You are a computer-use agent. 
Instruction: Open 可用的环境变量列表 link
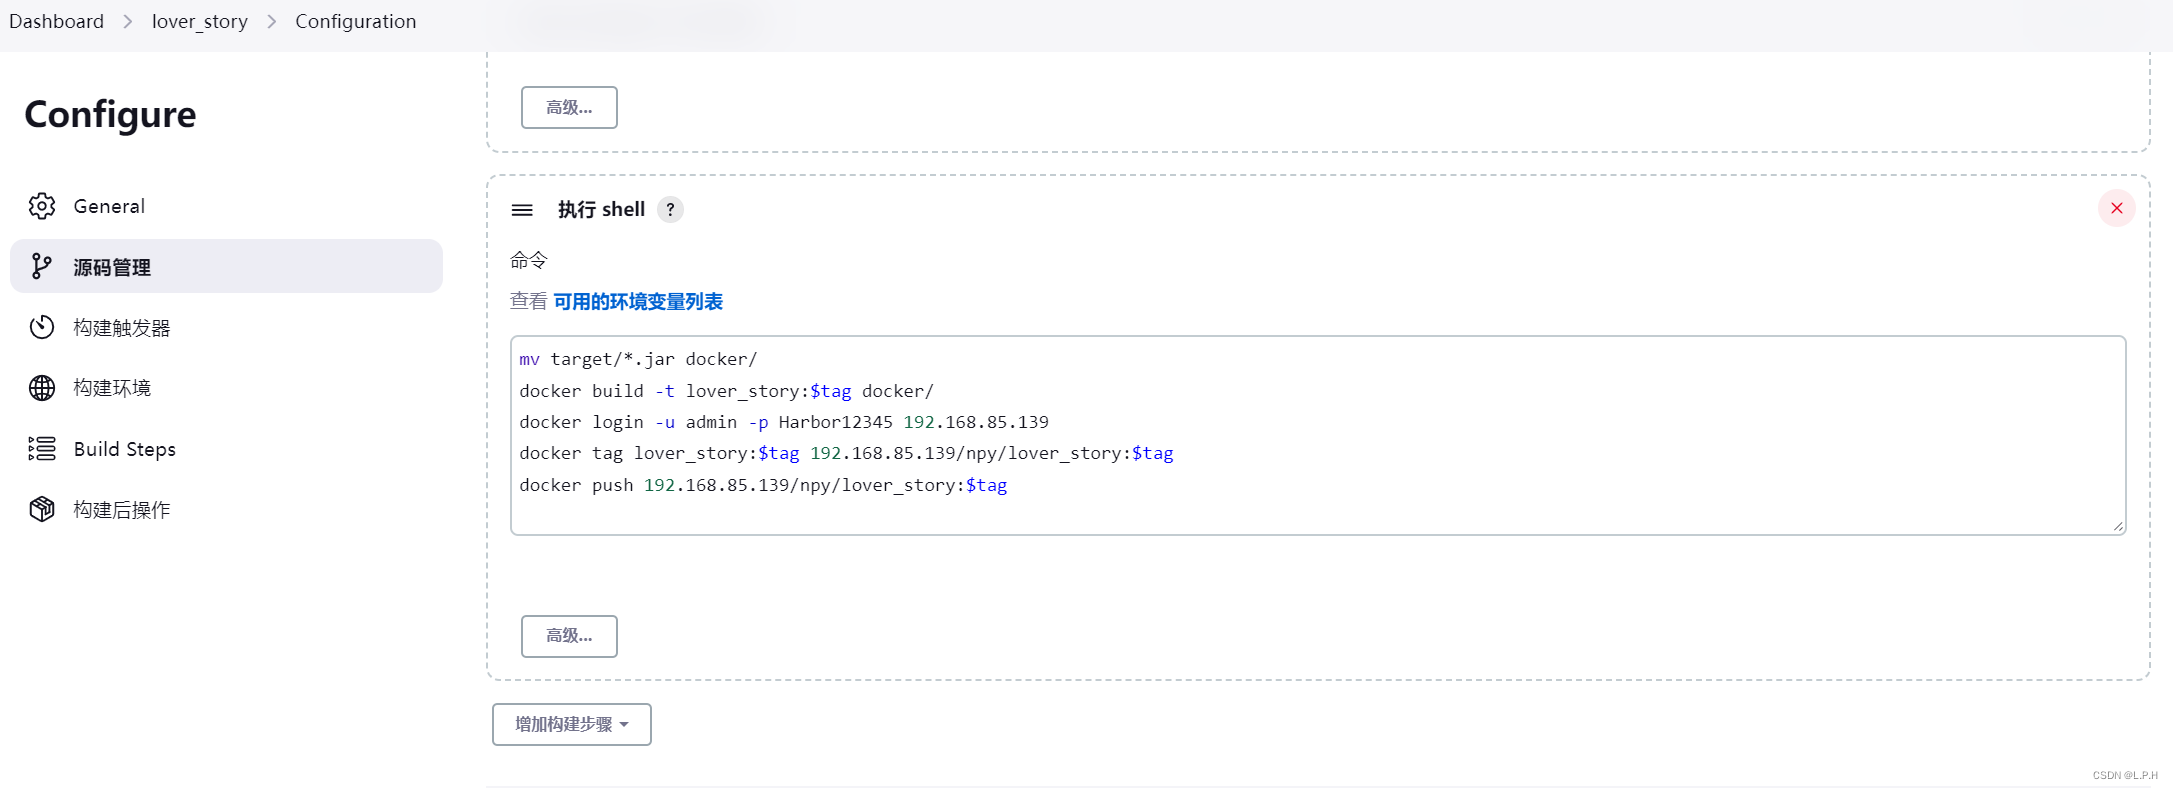(638, 302)
